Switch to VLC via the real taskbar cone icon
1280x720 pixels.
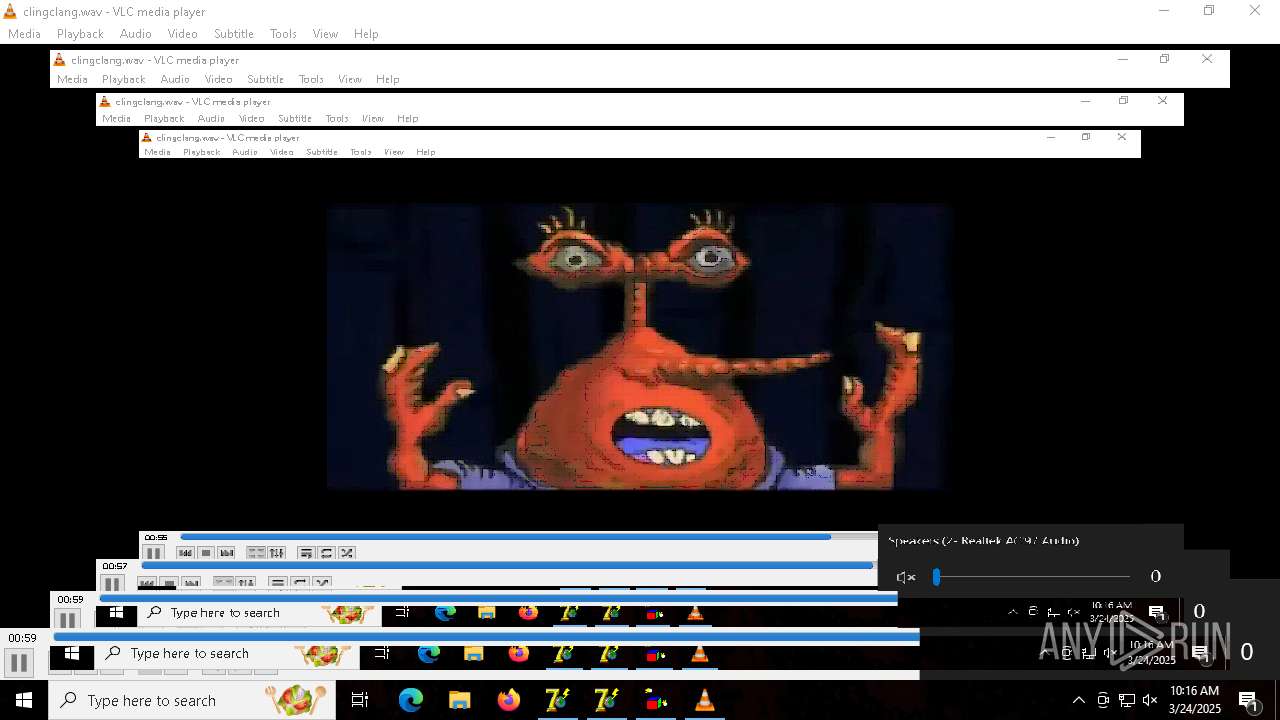tap(704, 700)
